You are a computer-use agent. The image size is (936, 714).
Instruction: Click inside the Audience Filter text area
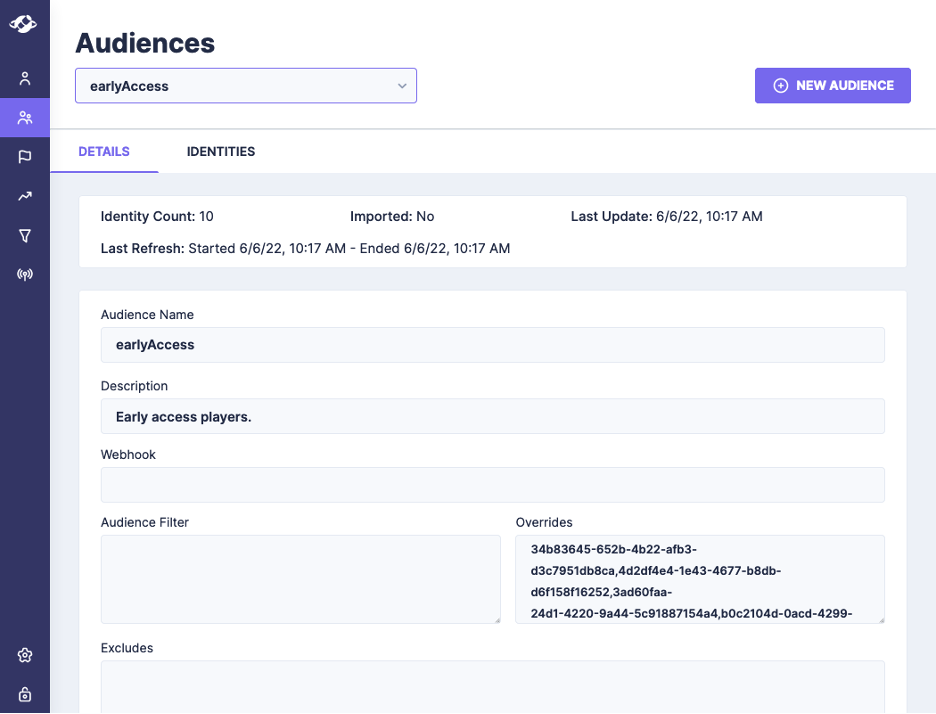[300, 579]
